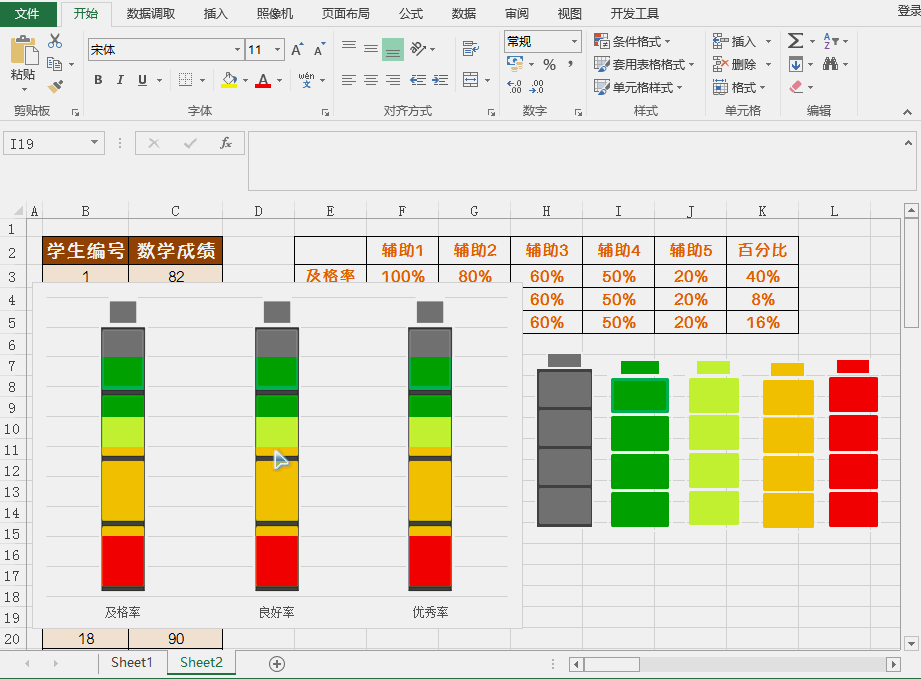Viewport: 921px width, 679px height.
Task: Increase the indent
Action: (x=441, y=80)
